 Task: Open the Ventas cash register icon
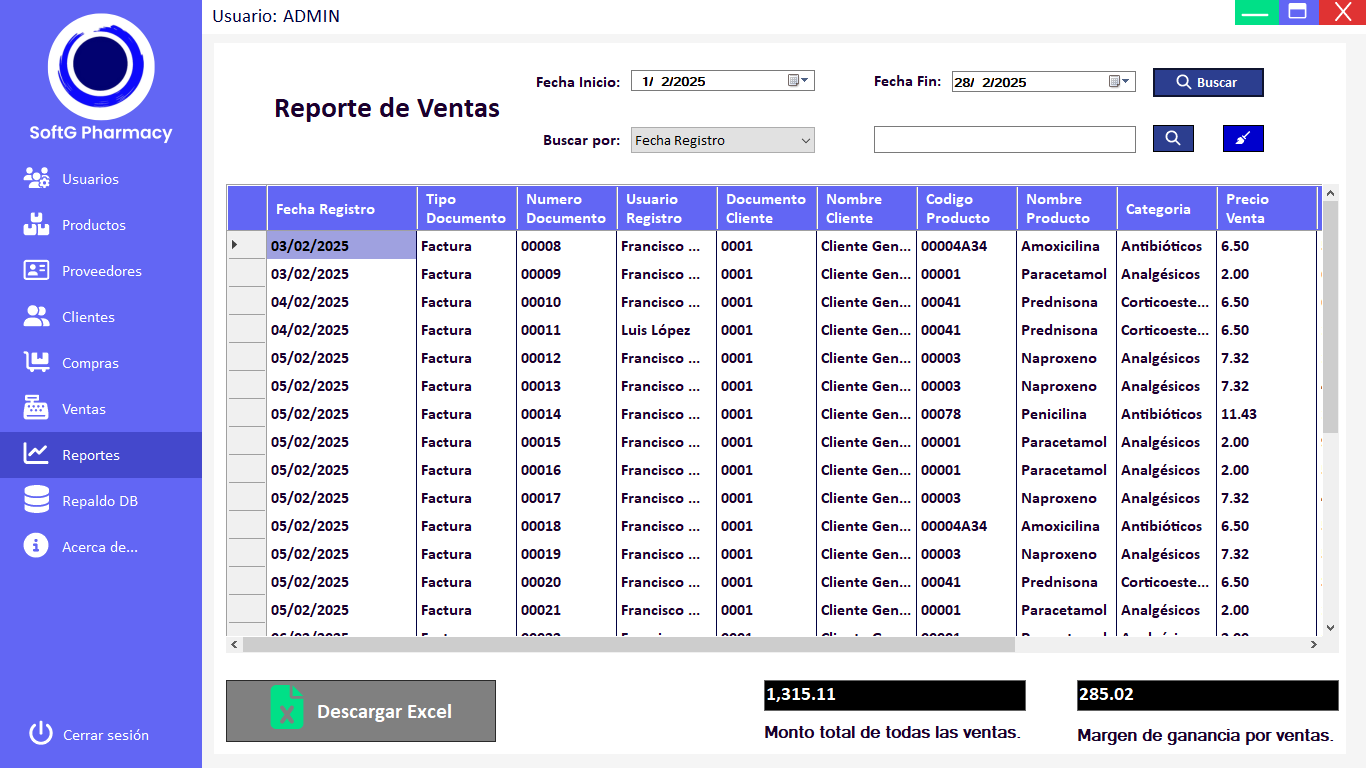click(37, 409)
